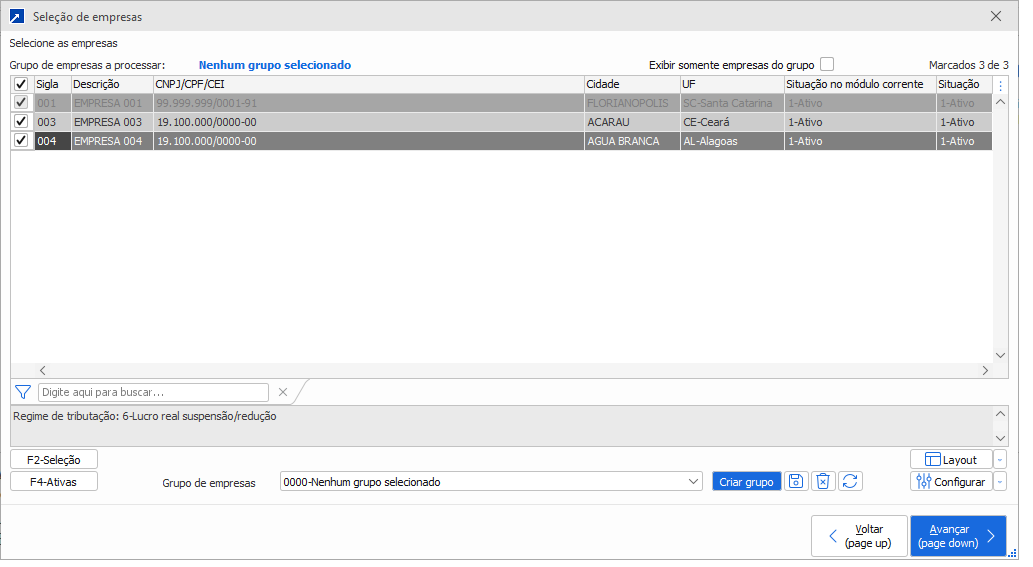Click the Configurar button
This screenshot has height=567, width=1033.
pyautogui.click(x=951, y=482)
